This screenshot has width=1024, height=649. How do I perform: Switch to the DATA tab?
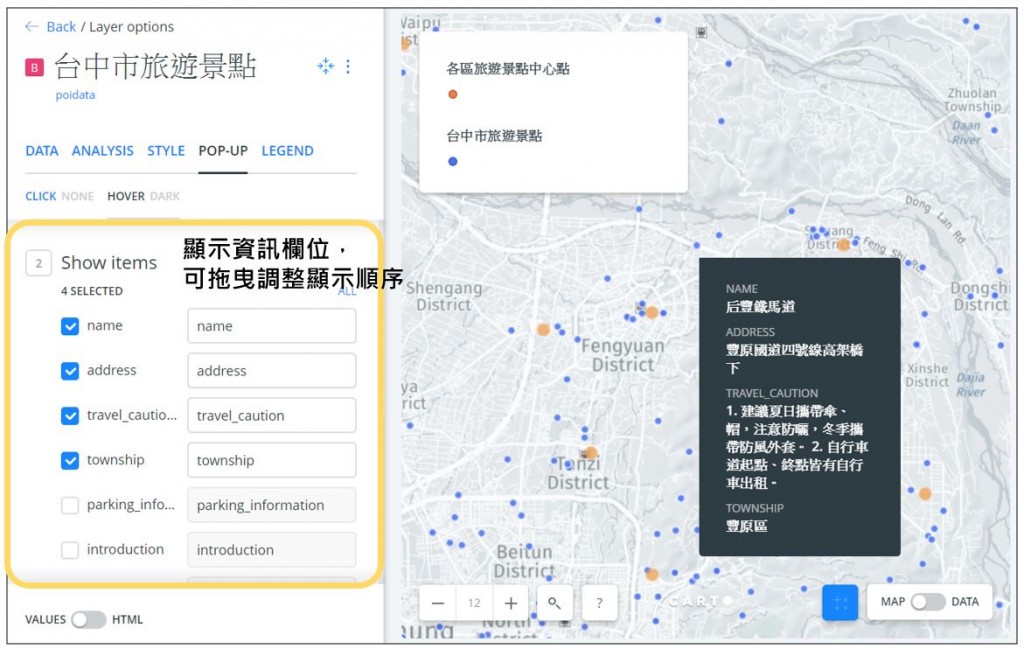(42, 151)
